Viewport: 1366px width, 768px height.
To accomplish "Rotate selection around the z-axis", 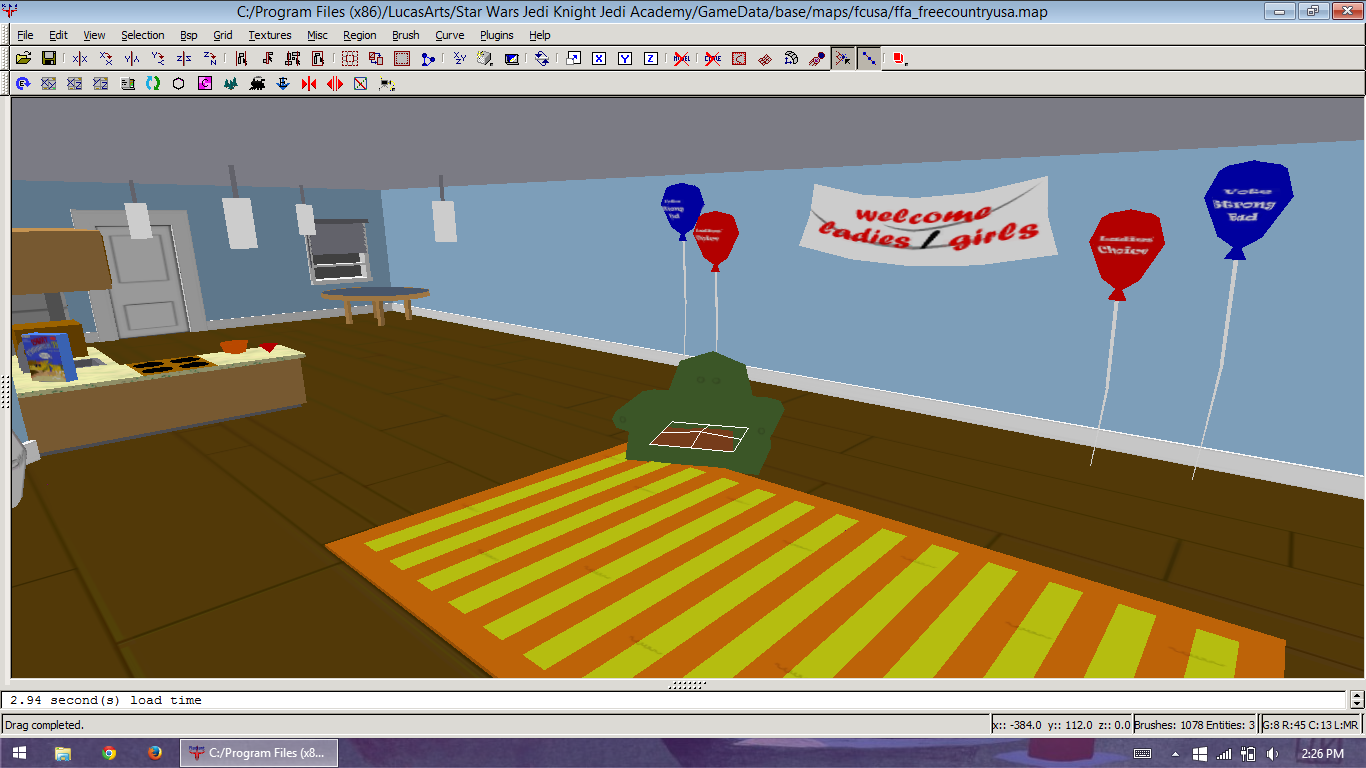I will click(x=210, y=59).
